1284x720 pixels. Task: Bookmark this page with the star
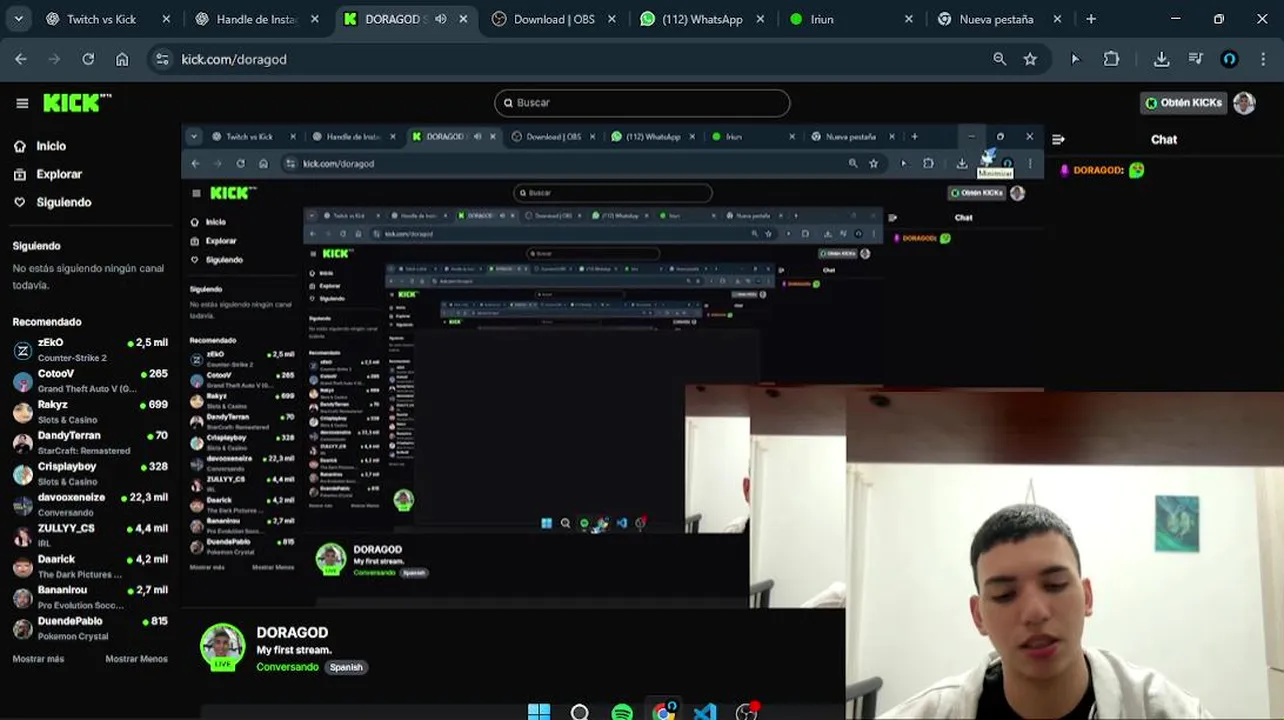pyautogui.click(x=1030, y=59)
